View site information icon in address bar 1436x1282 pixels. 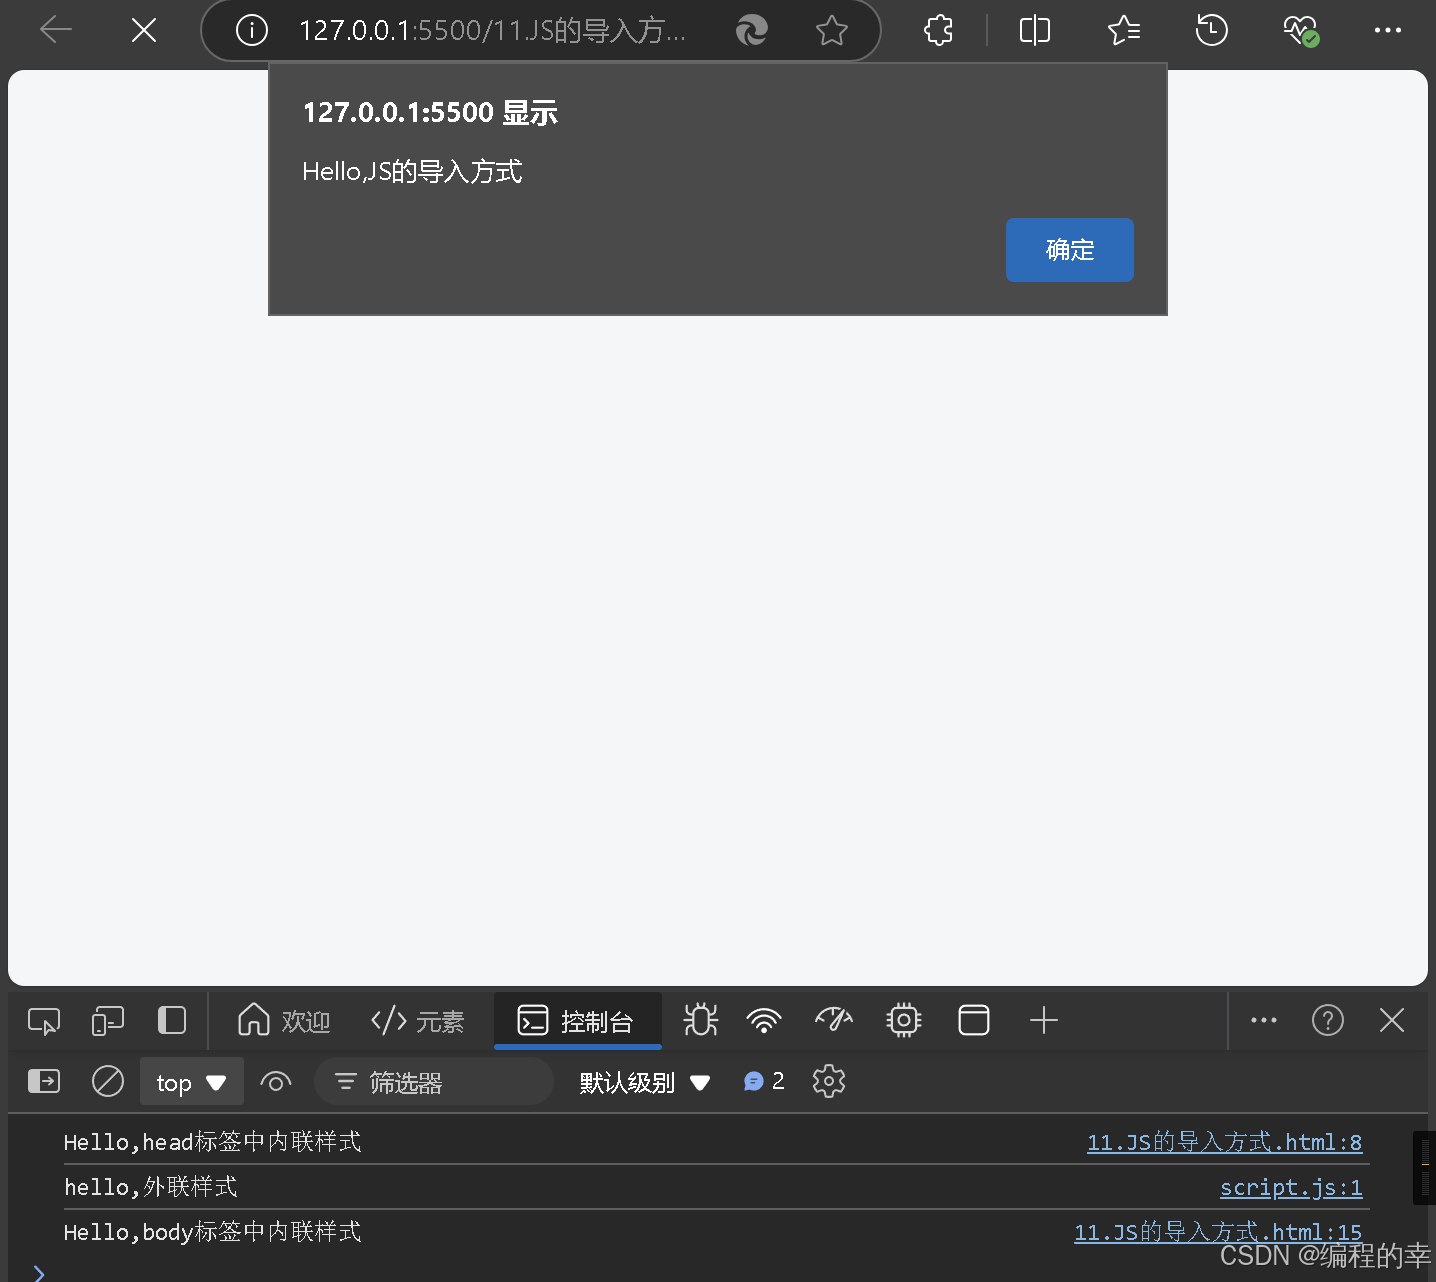[251, 31]
